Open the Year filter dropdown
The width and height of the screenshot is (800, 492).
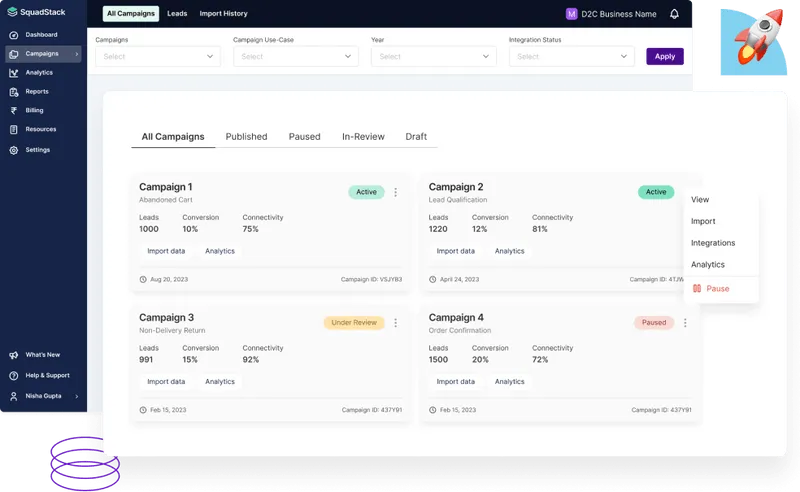(434, 57)
